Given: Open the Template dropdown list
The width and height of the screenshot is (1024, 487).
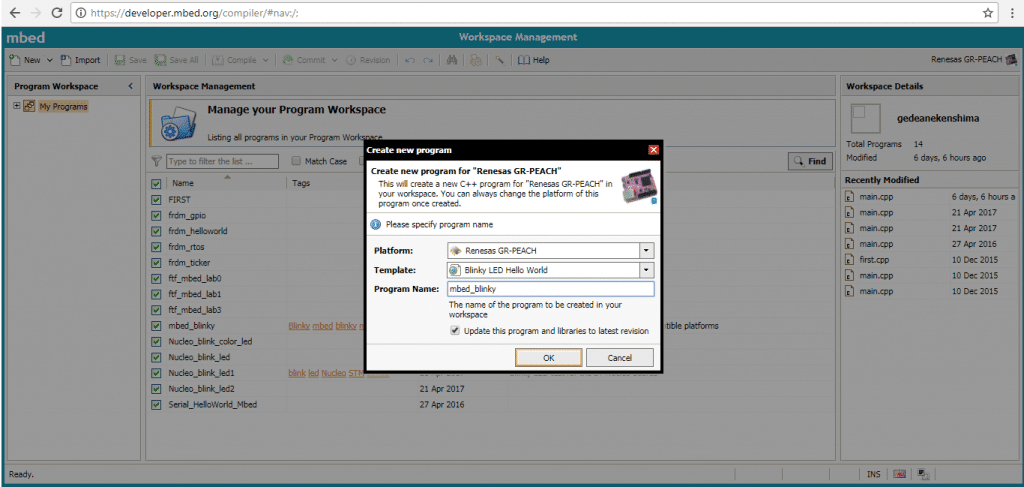Looking at the screenshot, I should 646,270.
